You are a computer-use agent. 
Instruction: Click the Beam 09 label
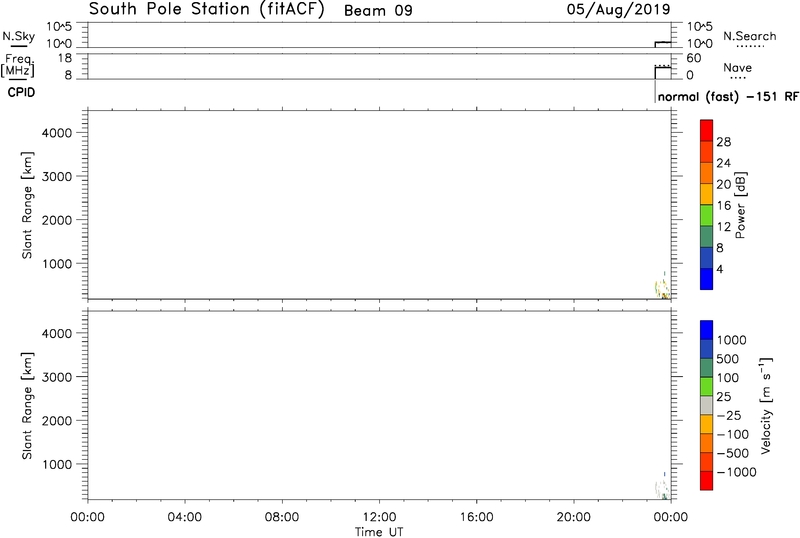378,11
